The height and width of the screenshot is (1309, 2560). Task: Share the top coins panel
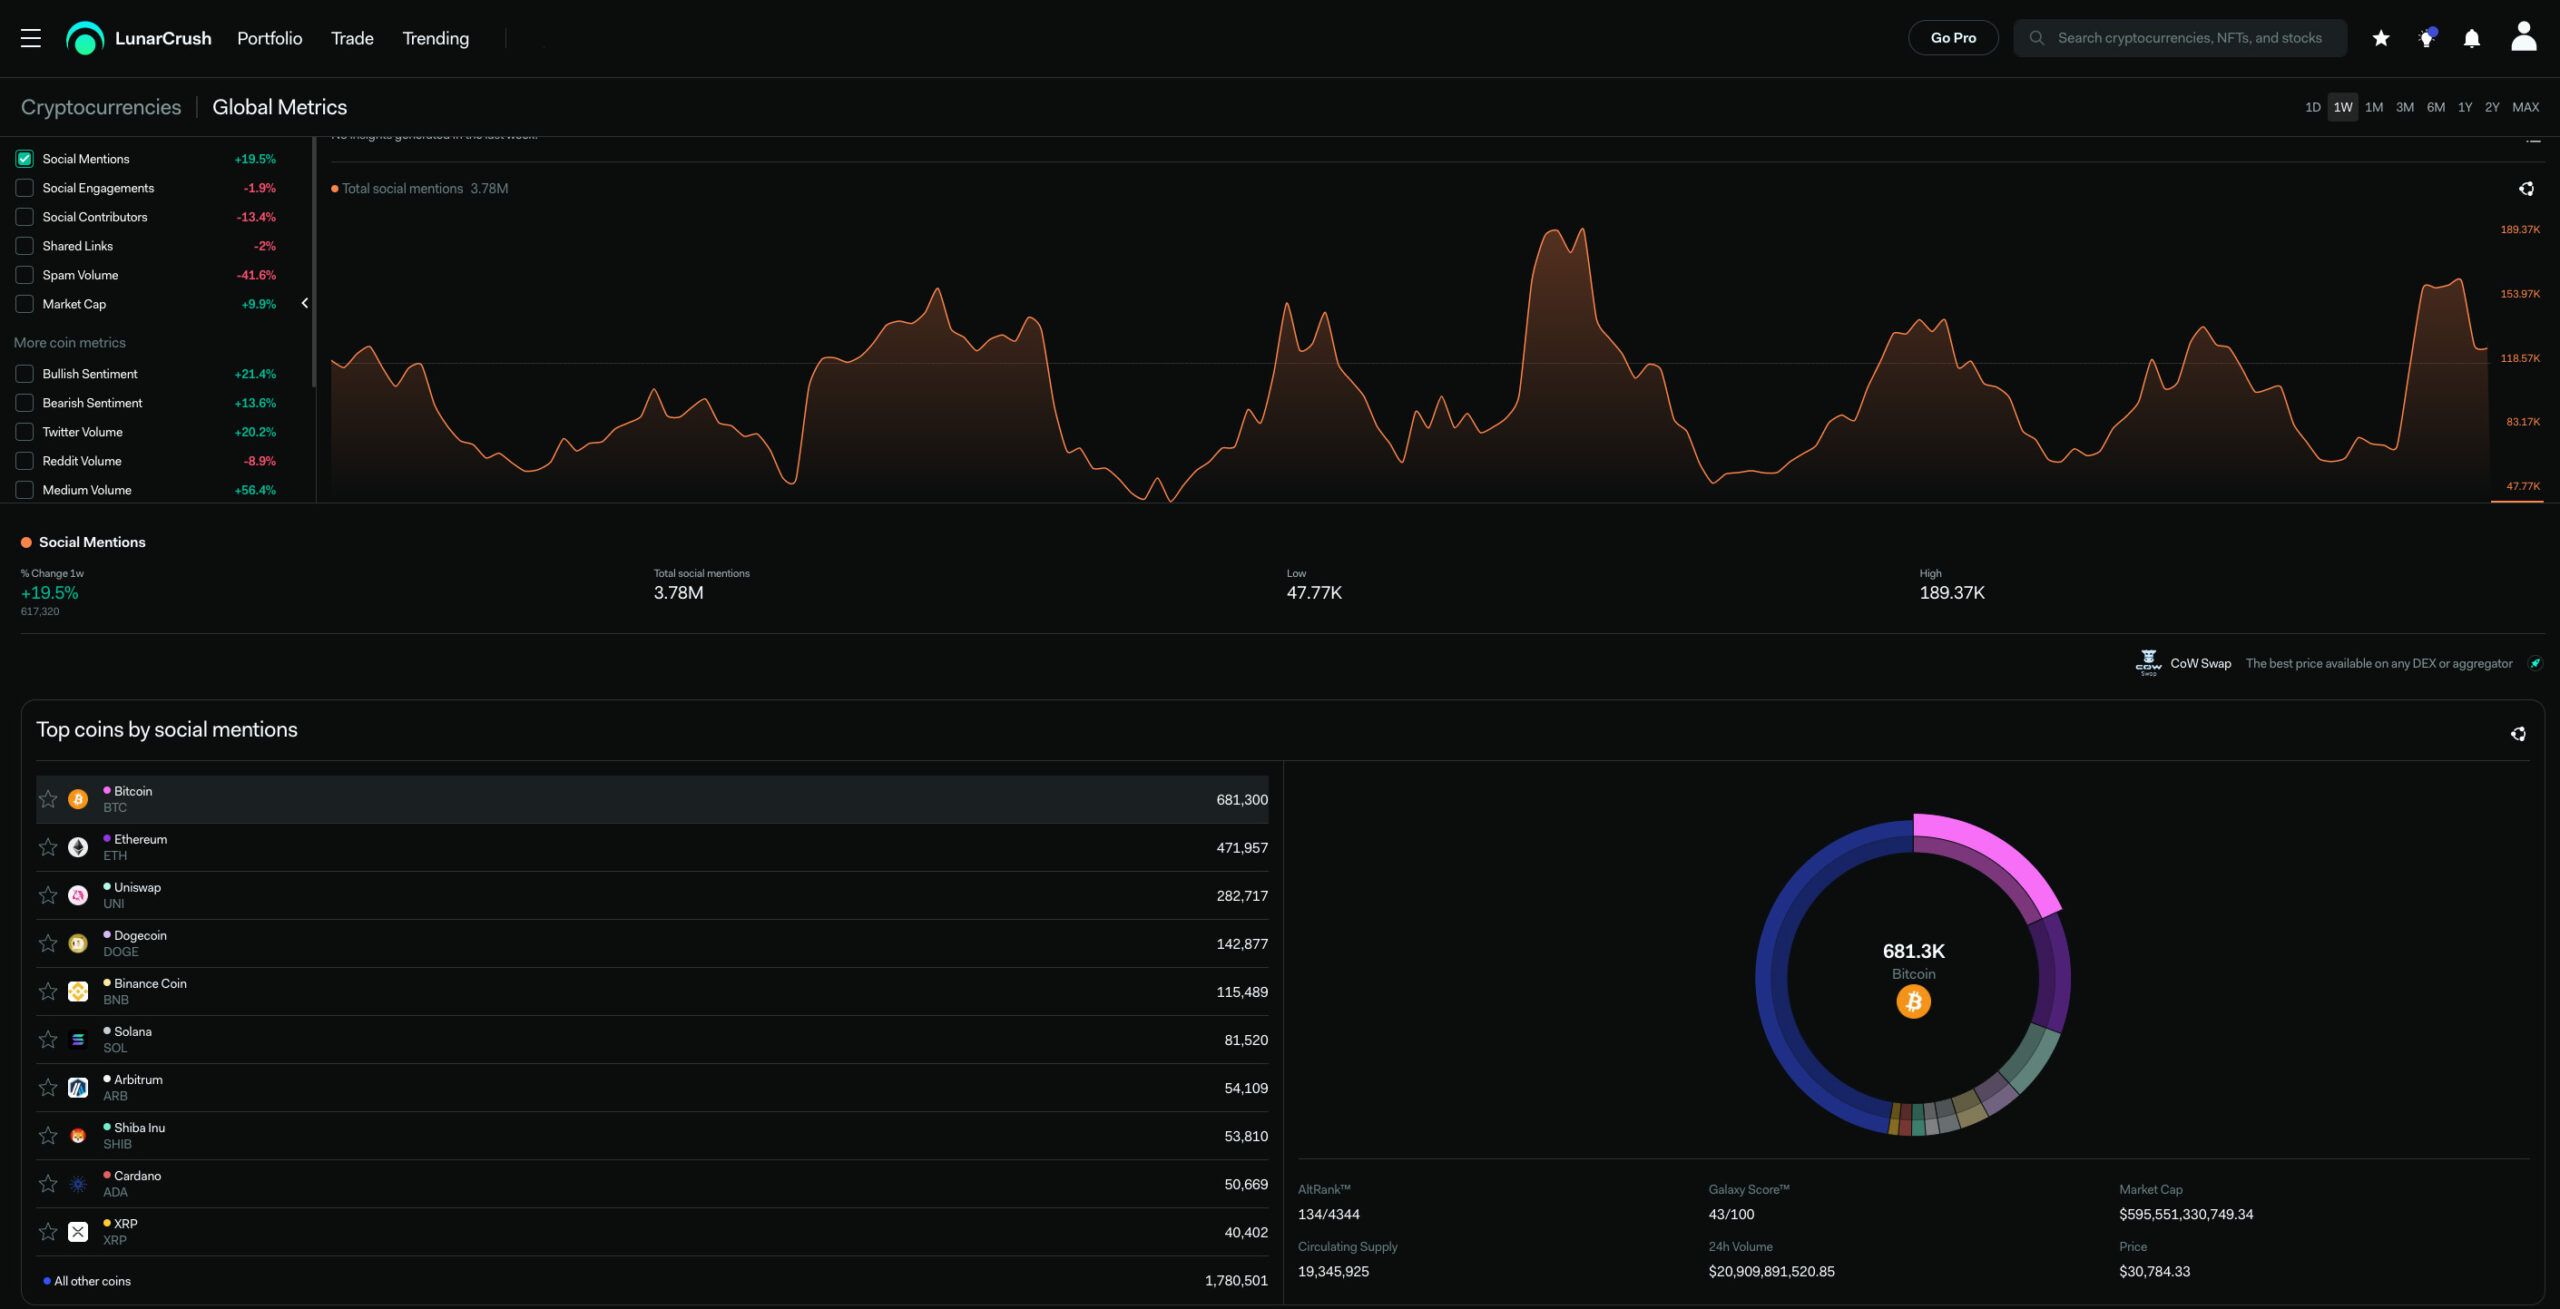point(2518,734)
